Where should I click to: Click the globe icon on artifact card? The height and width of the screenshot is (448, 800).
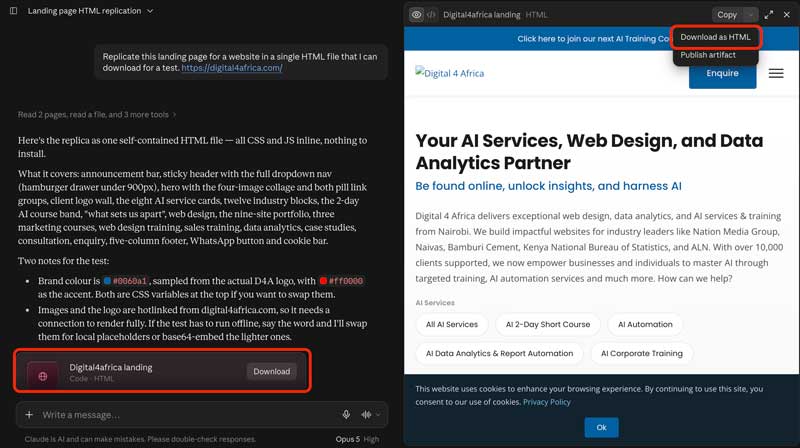(x=43, y=376)
